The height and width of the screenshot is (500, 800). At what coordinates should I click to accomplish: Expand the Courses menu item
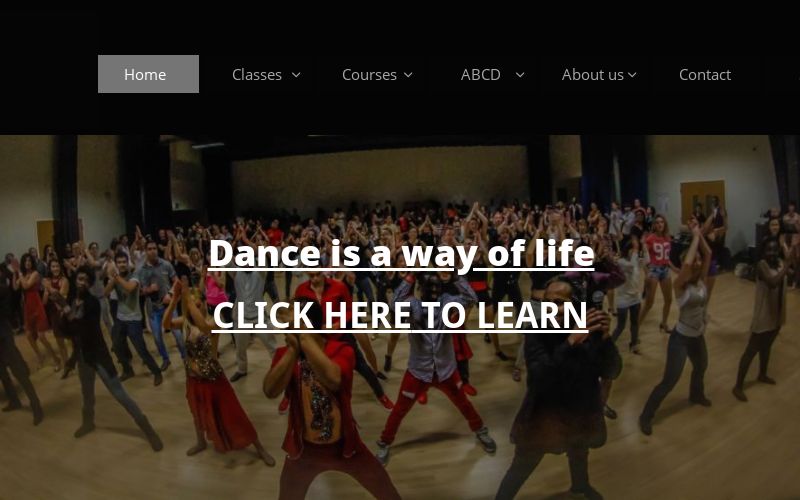[377, 74]
